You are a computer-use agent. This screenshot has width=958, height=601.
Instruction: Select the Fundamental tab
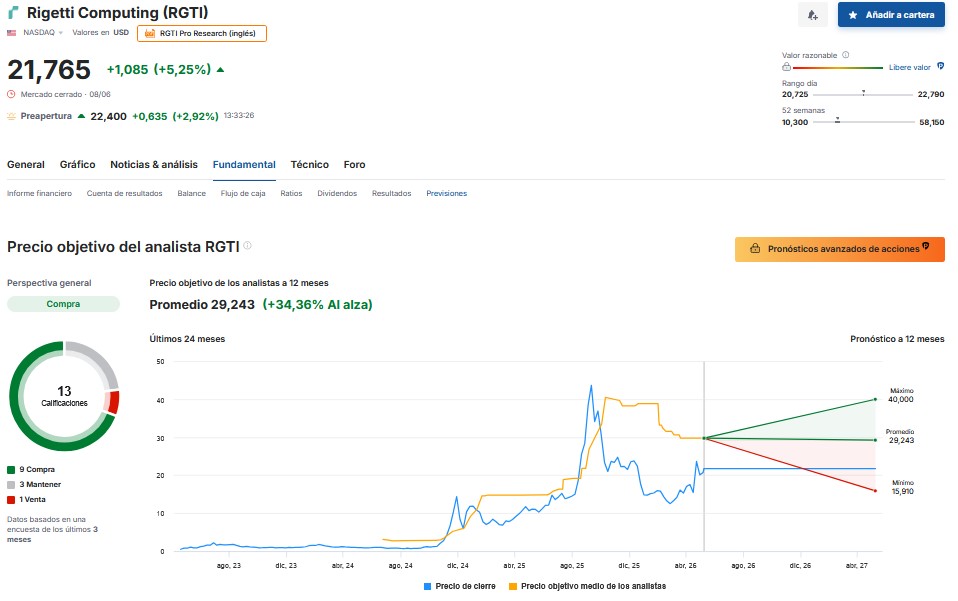[x=244, y=165]
